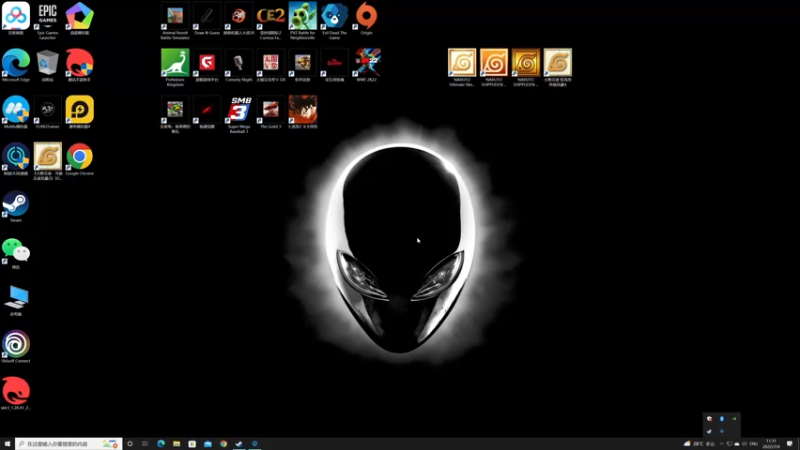Open the Recycle Bin icon

click(47, 65)
